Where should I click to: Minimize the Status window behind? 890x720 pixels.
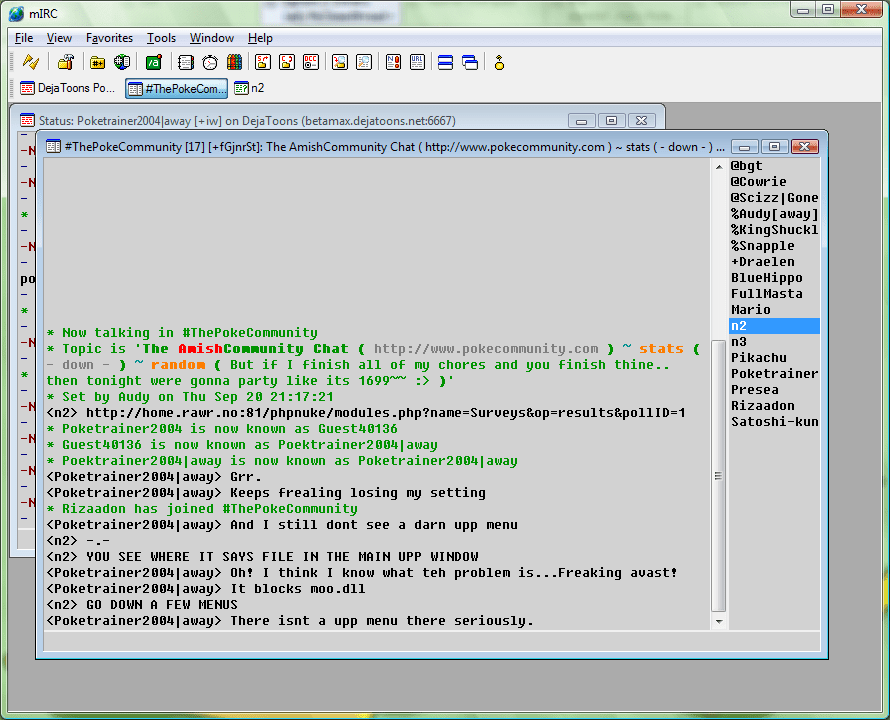(581, 120)
